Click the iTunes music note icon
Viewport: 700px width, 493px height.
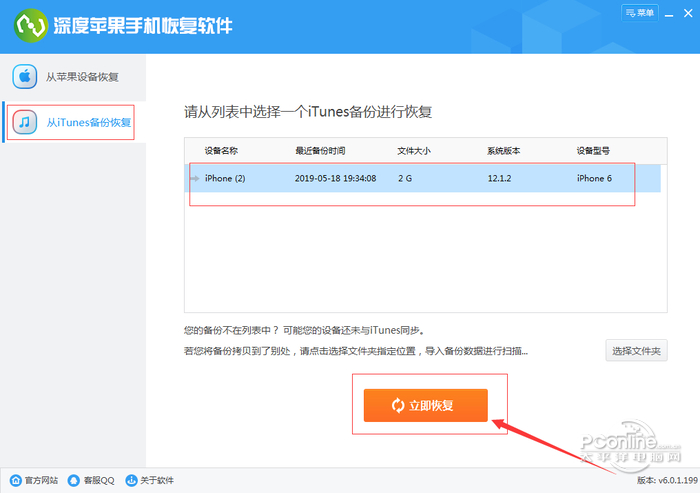point(25,122)
